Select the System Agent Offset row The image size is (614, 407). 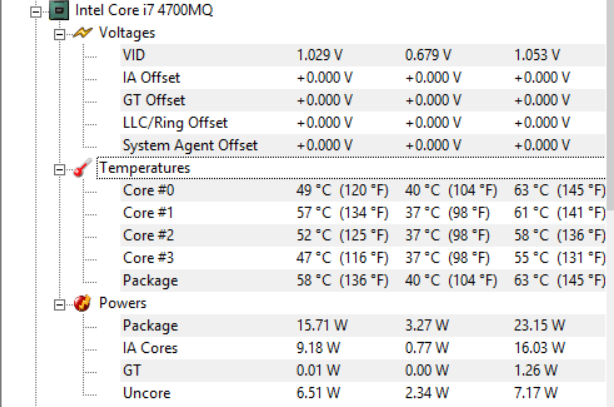coord(189,146)
